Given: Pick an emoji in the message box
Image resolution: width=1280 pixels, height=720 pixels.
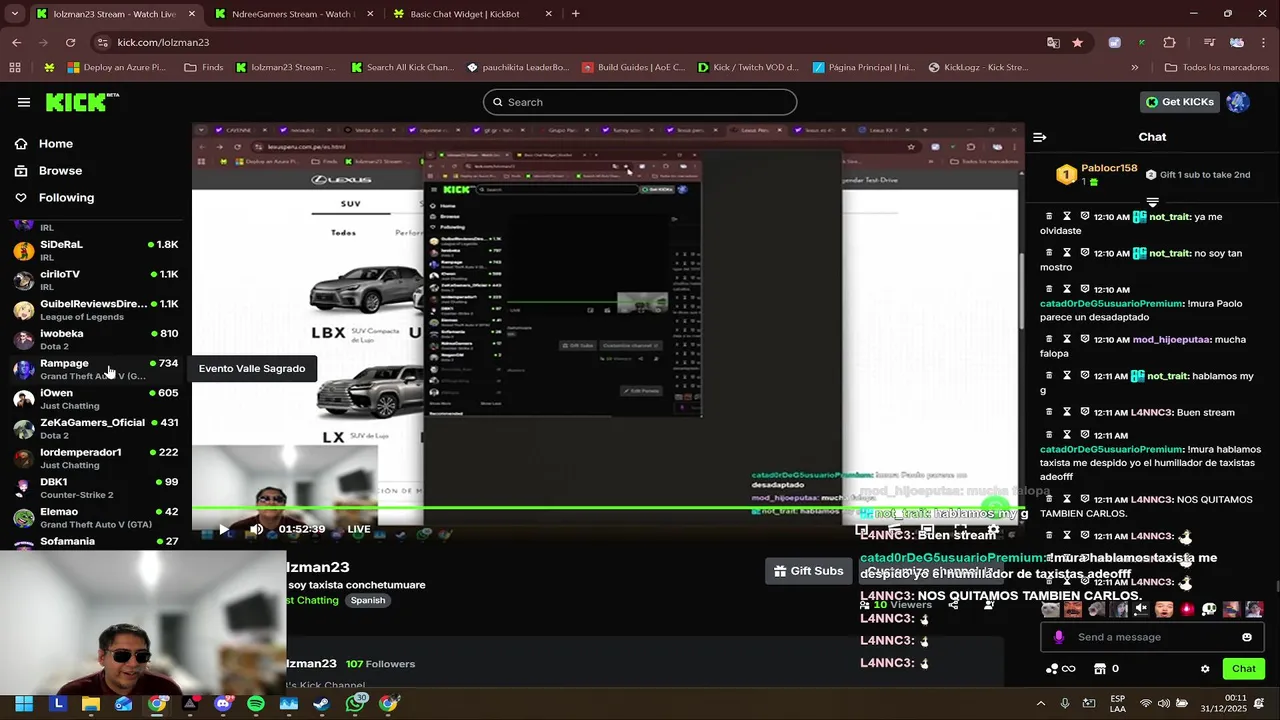Looking at the screenshot, I should [x=1247, y=637].
